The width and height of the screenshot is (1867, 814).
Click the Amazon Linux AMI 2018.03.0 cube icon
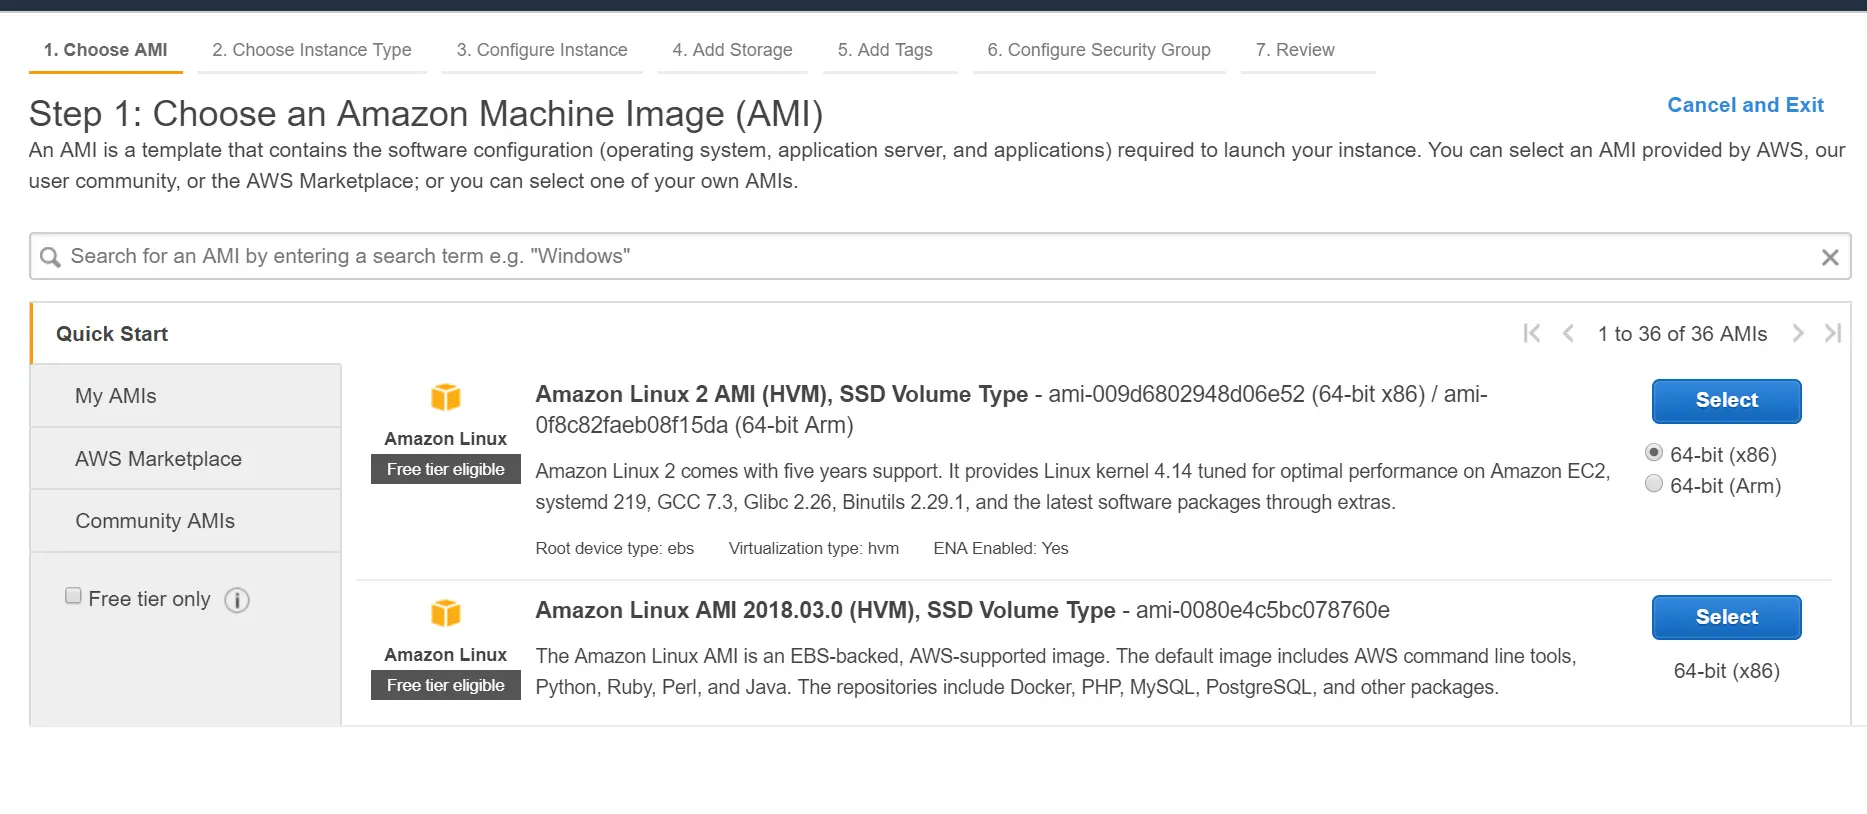click(445, 613)
